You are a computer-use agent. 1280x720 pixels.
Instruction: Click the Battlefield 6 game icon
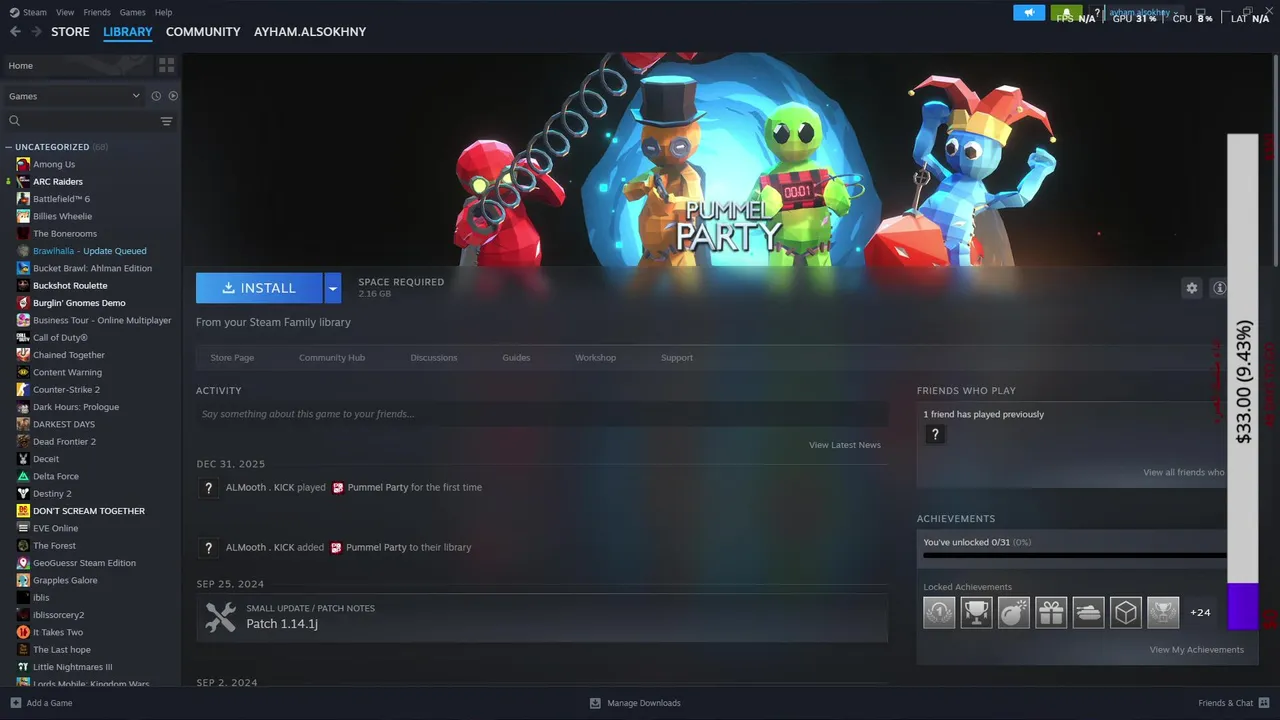click(23, 199)
